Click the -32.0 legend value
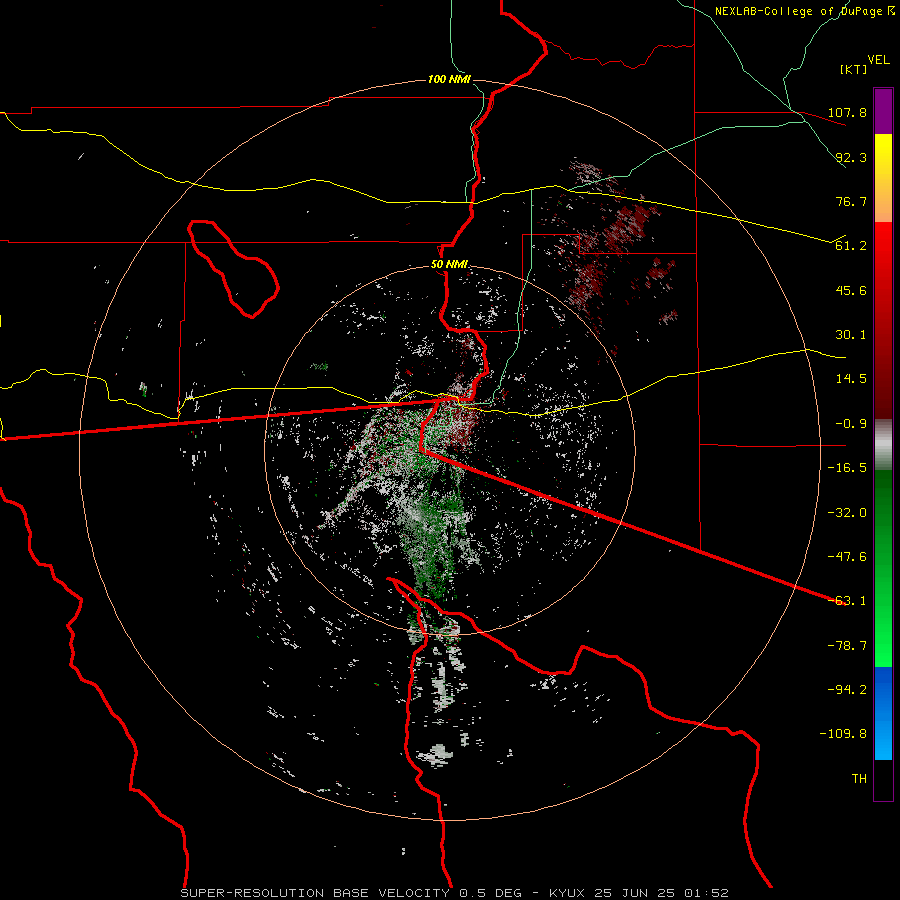This screenshot has width=900, height=900. point(847,513)
